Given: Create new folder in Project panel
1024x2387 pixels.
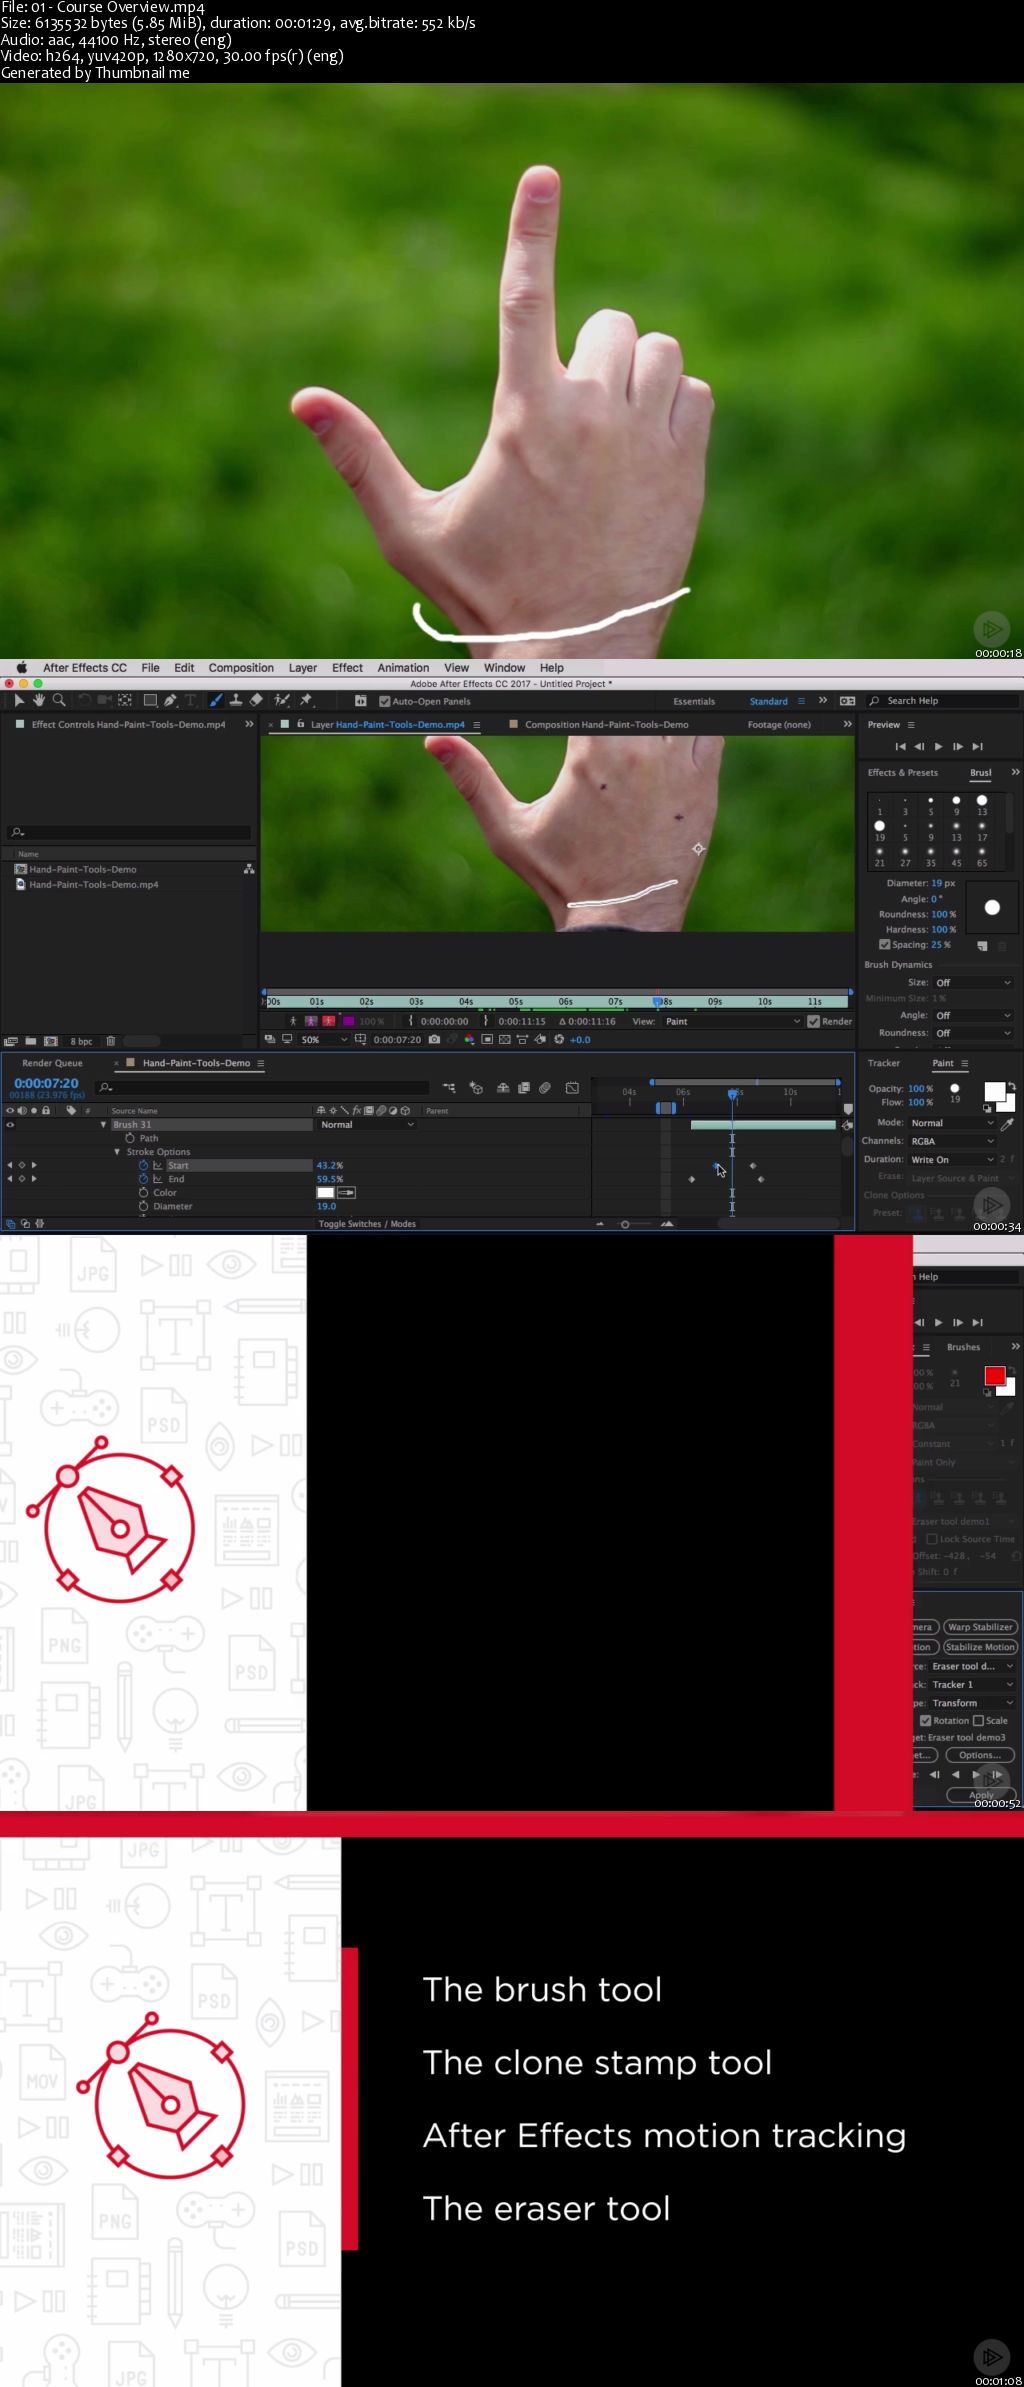Looking at the screenshot, I should [31, 1041].
